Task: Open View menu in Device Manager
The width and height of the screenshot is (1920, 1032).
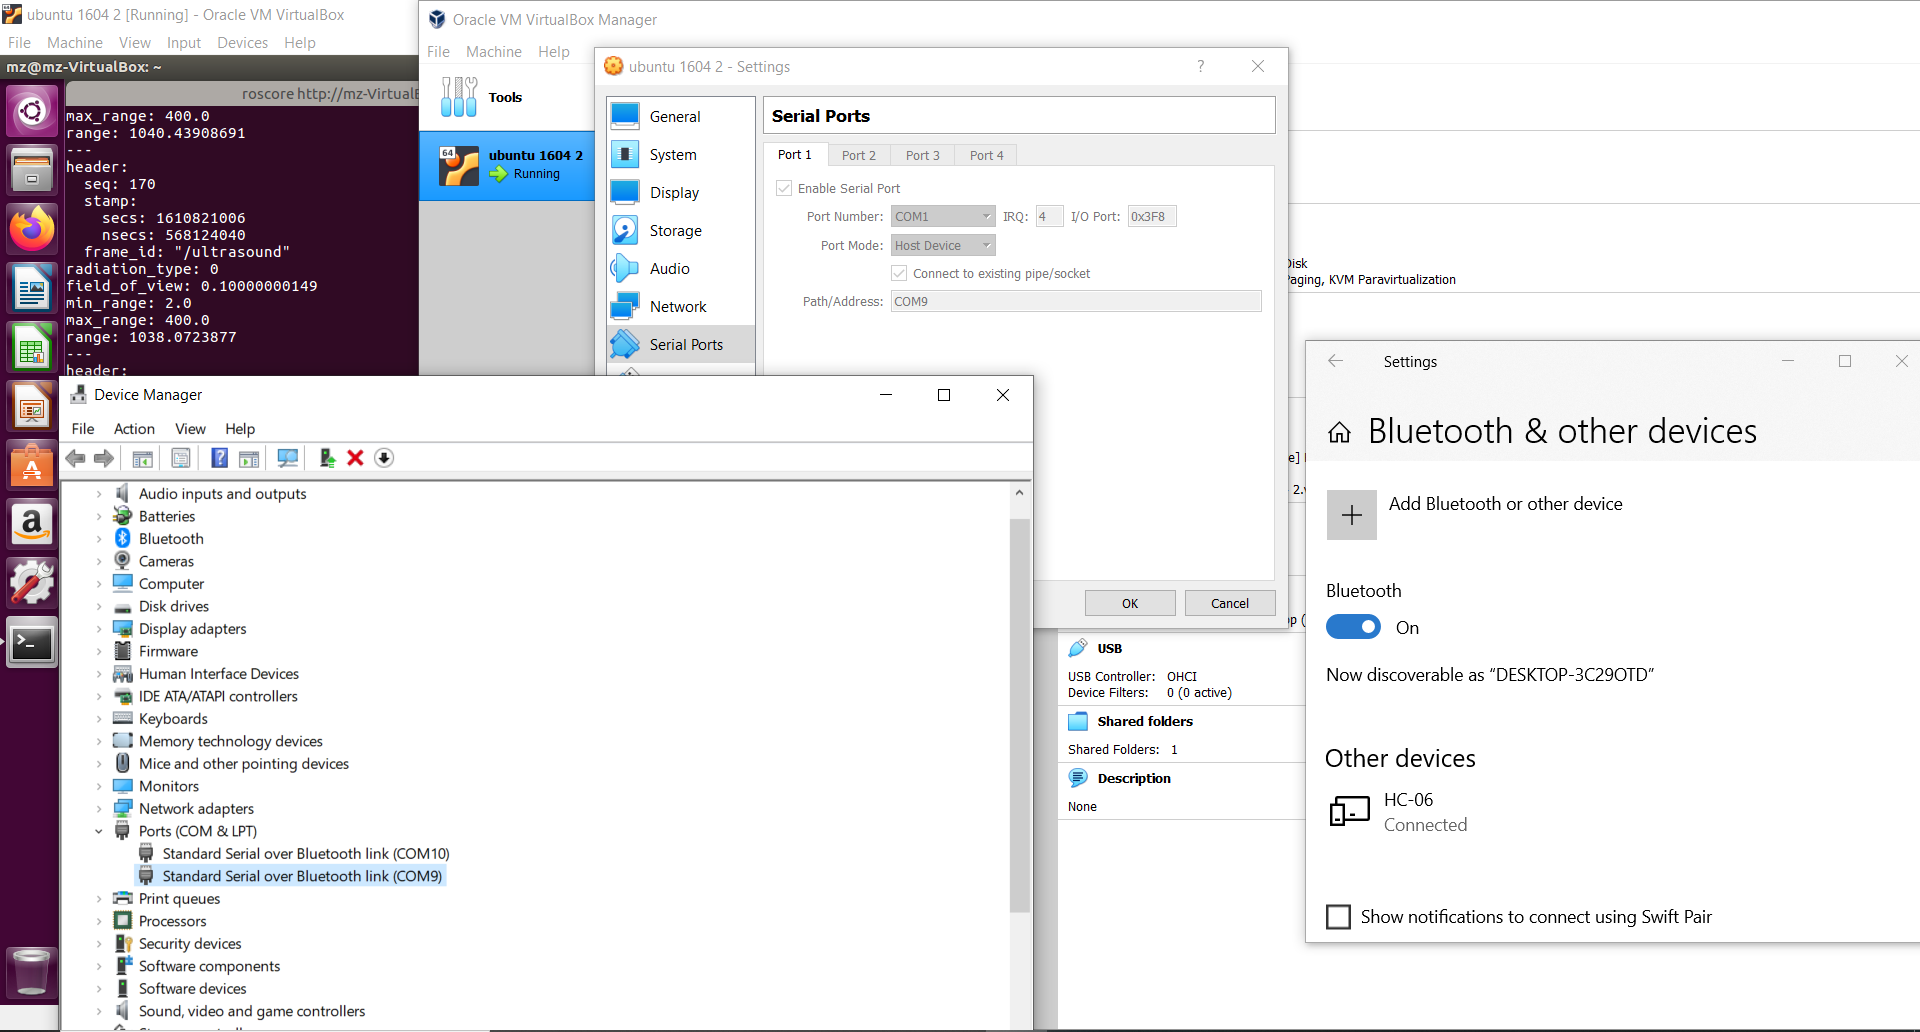Action: pos(190,429)
